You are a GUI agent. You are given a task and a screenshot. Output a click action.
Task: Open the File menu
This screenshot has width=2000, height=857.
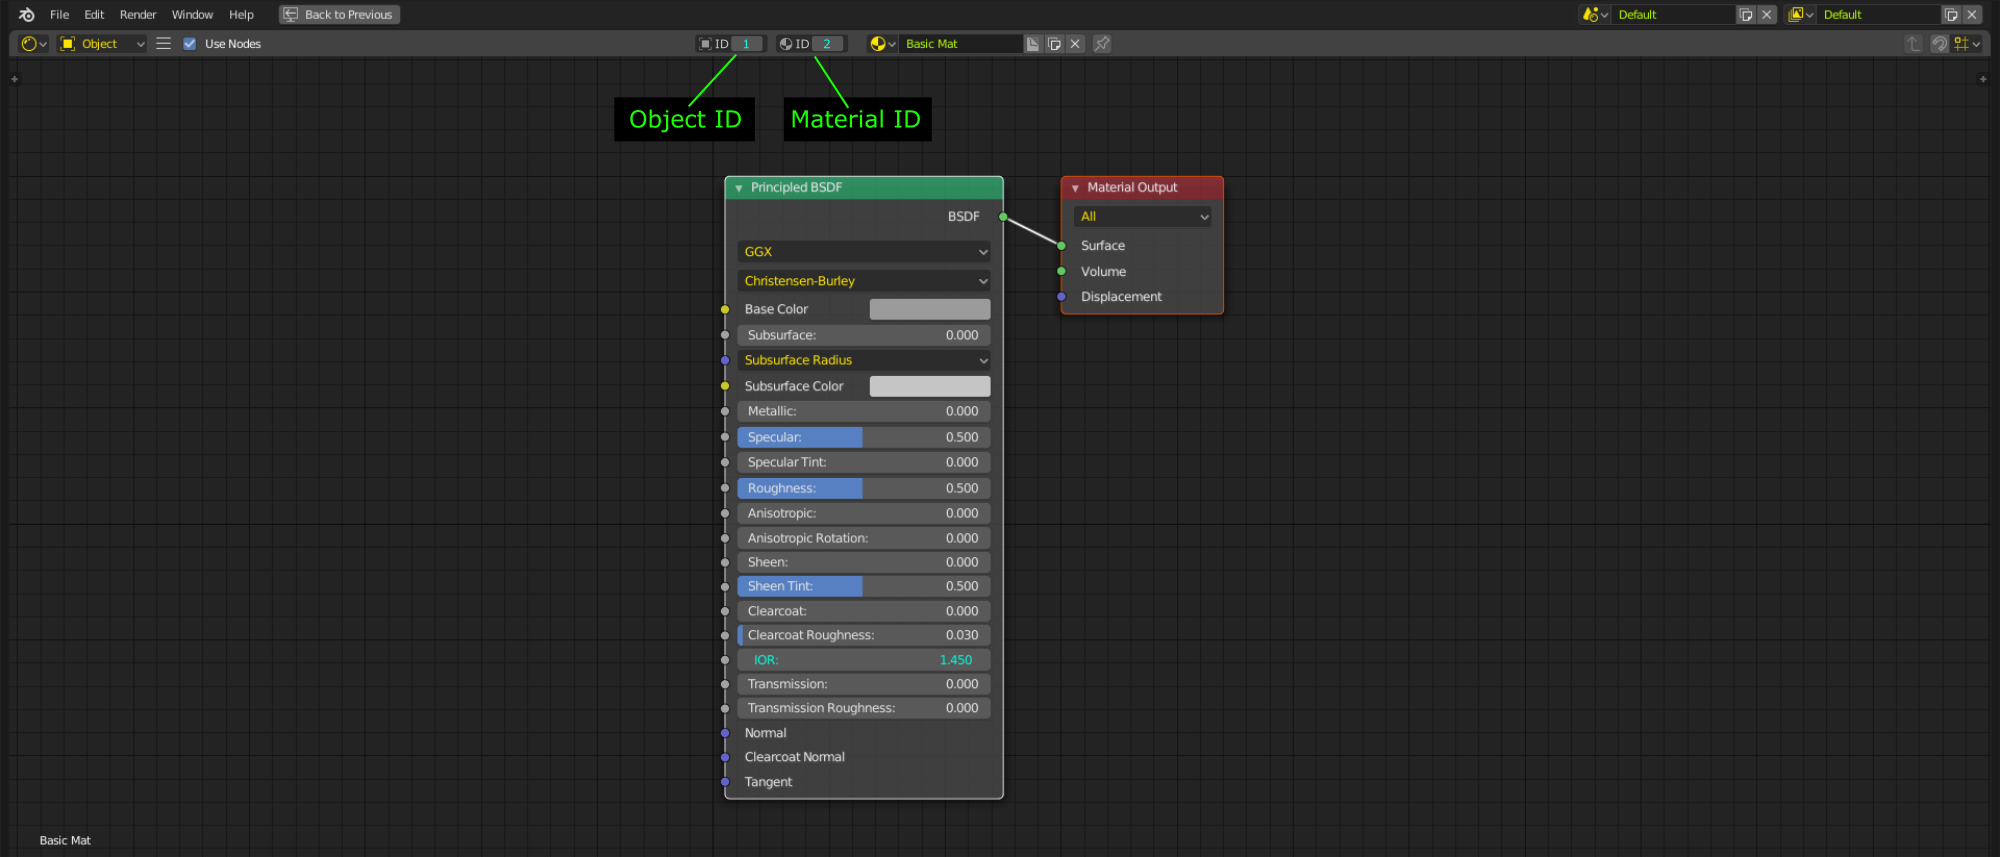coord(60,15)
